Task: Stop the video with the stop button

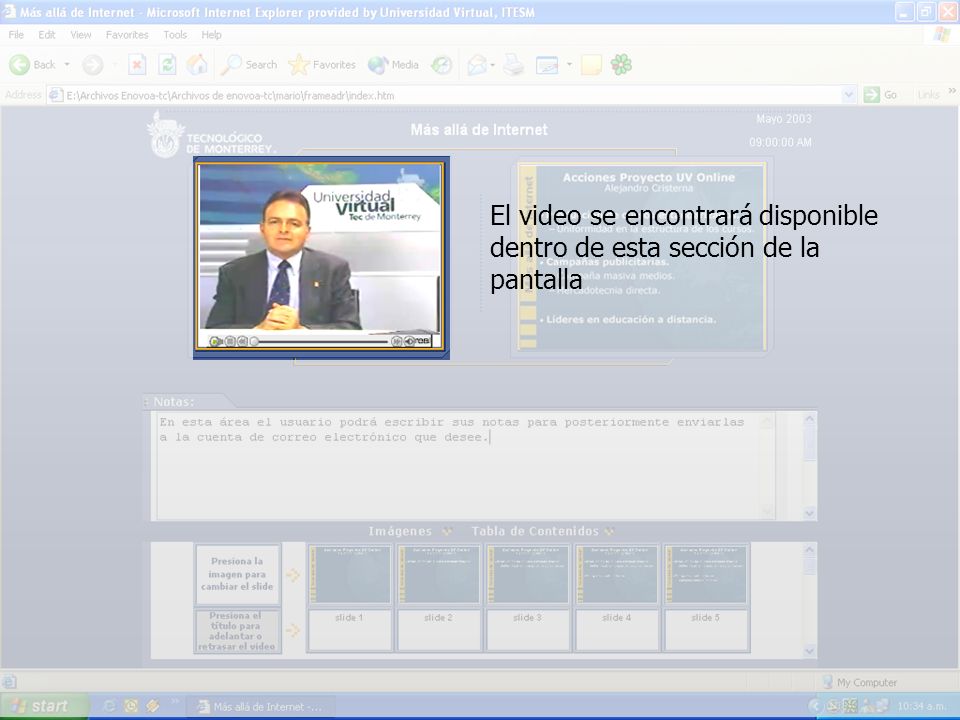Action: click(x=230, y=342)
